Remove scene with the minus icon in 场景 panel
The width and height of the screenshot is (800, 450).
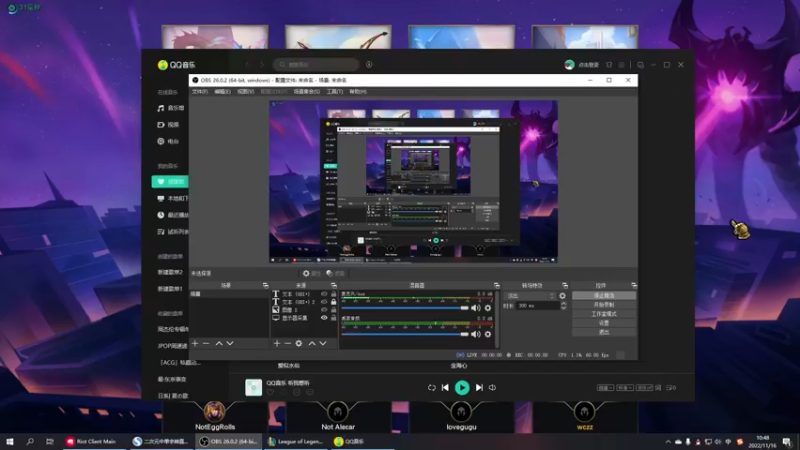pos(206,343)
